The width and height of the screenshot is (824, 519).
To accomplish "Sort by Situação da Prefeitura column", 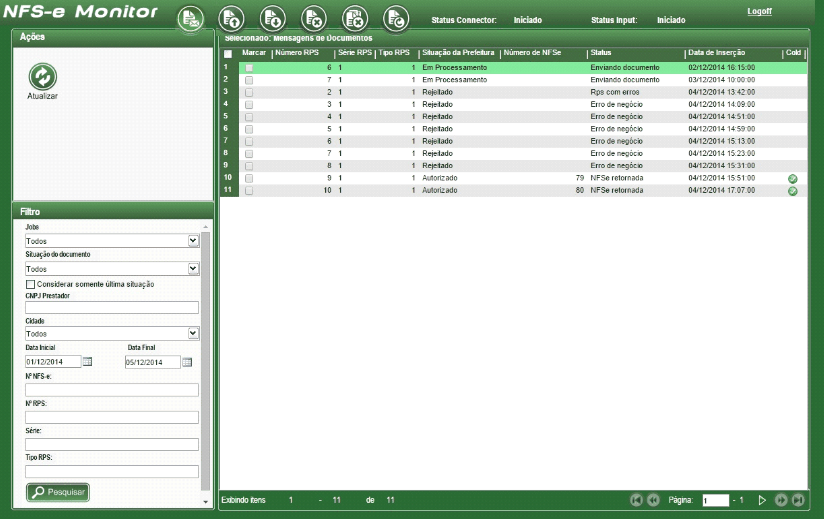I will [x=458, y=53].
